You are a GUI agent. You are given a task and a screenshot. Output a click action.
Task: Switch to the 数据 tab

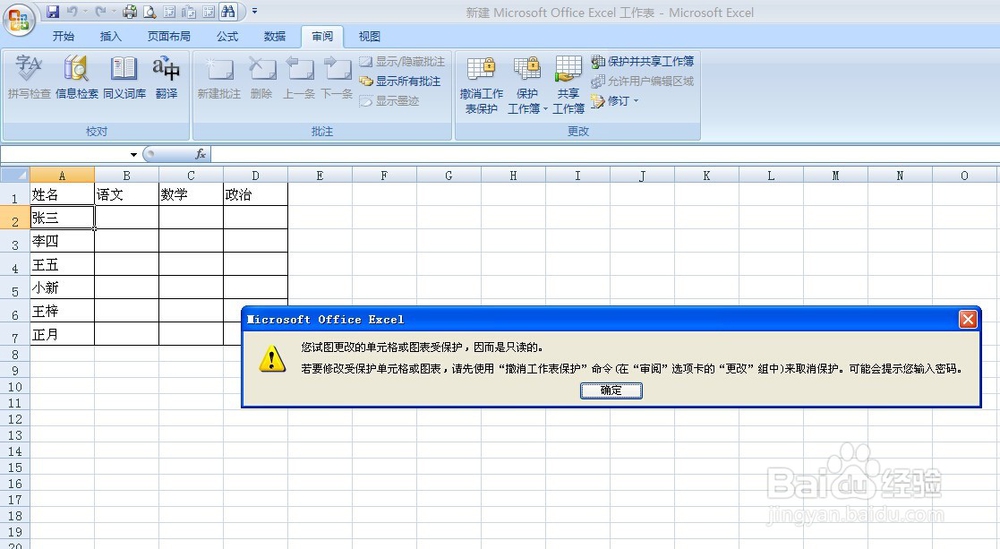click(275, 36)
